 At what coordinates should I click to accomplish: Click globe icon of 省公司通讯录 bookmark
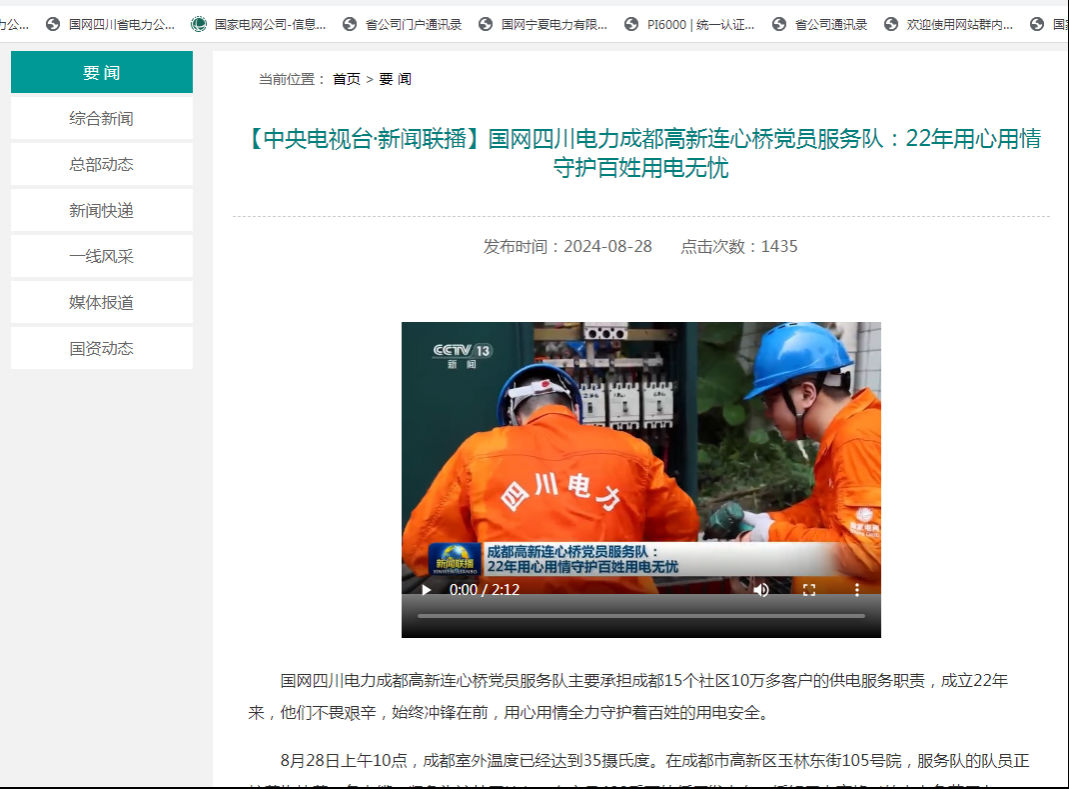pyautogui.click(x=779, y=25)
